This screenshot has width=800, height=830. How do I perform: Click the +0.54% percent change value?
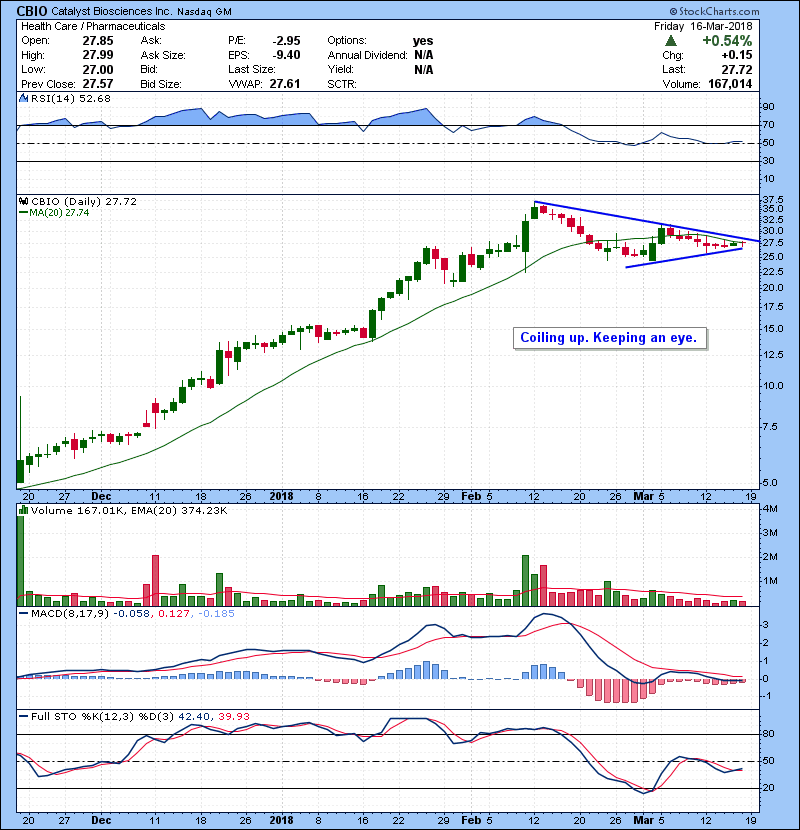click(x=727, y=41)
